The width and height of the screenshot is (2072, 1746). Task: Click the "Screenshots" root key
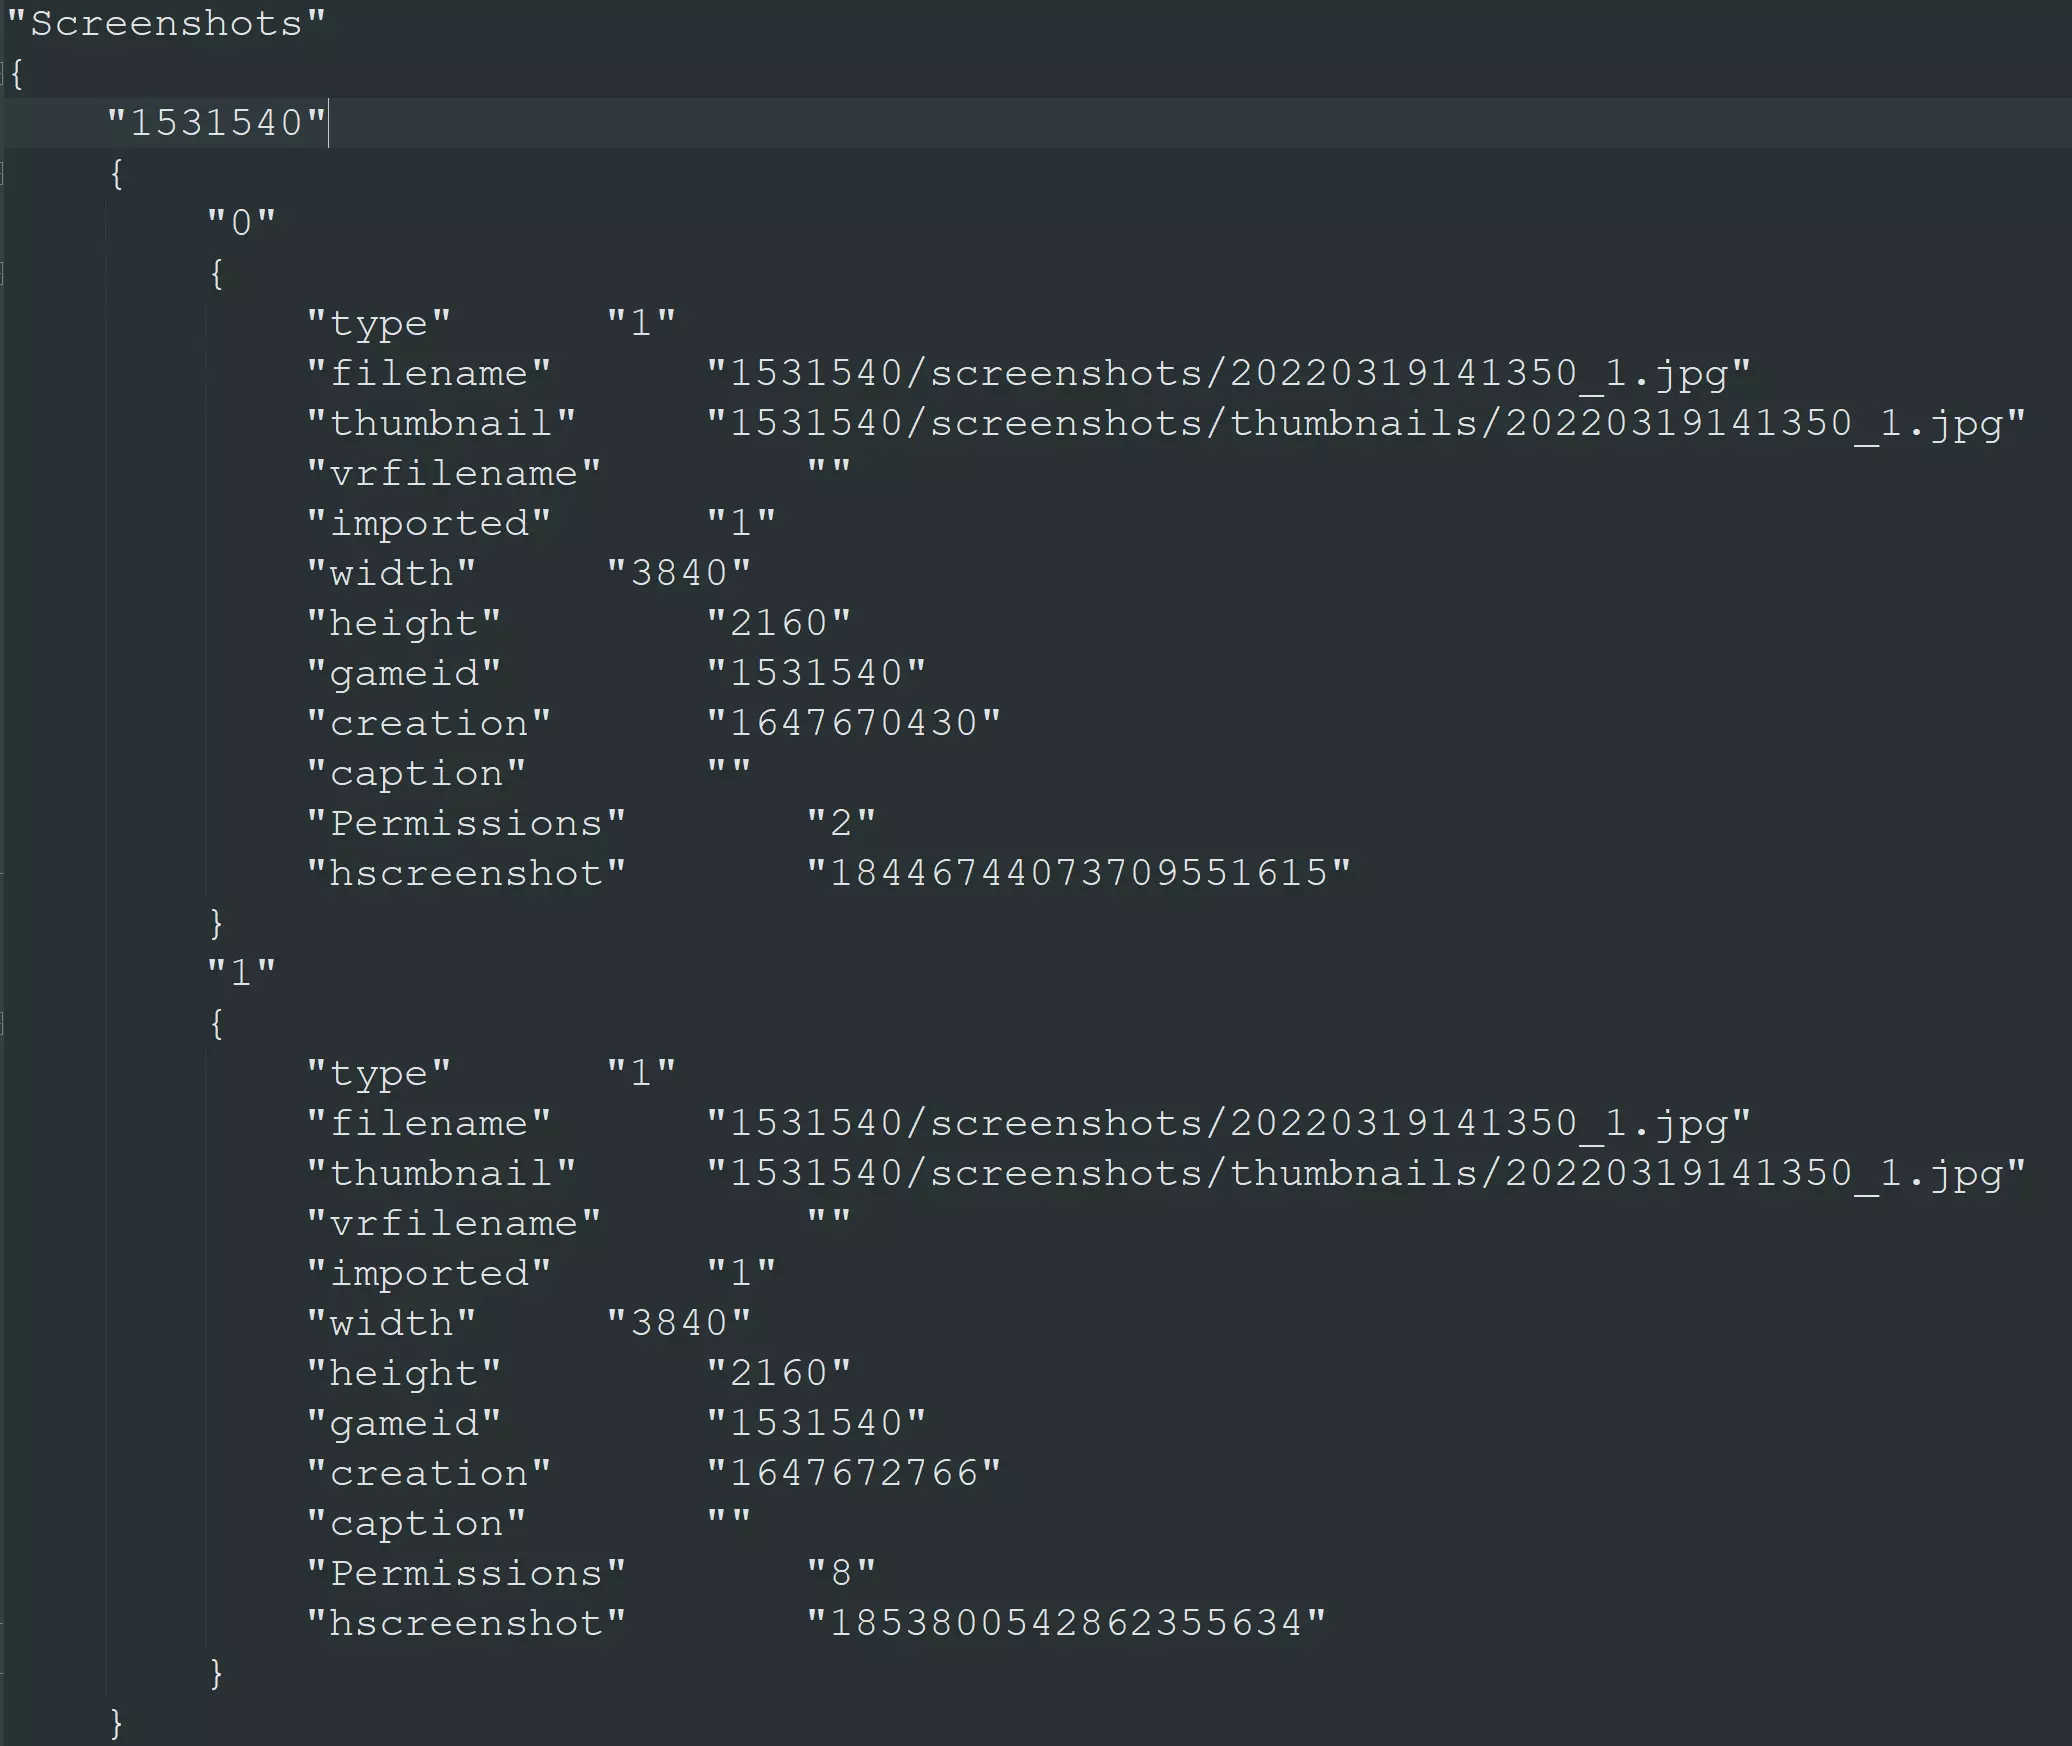point(166,24)
